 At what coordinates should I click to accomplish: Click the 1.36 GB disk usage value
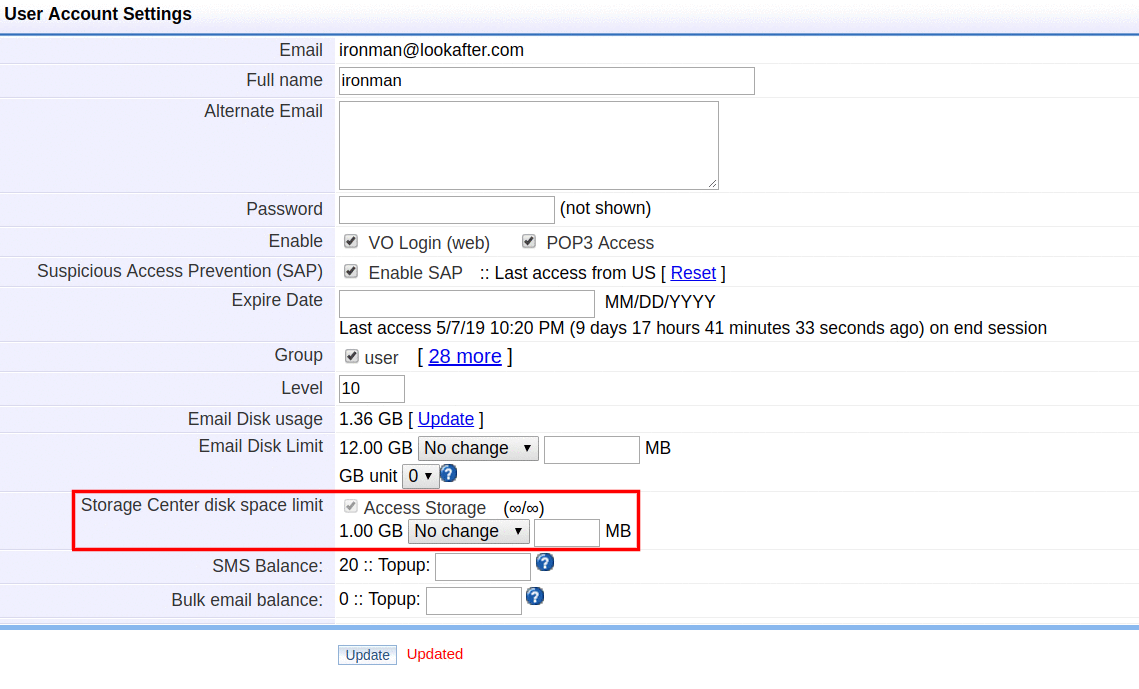(370, 419)
